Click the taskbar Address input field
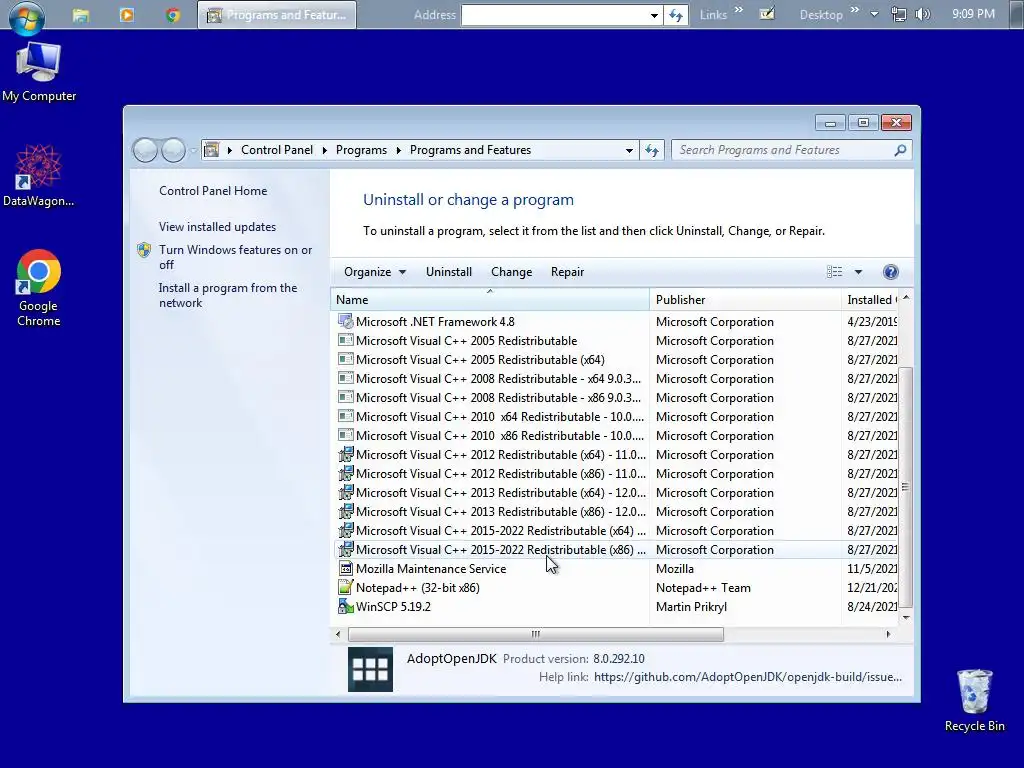 tap(554, 15)
